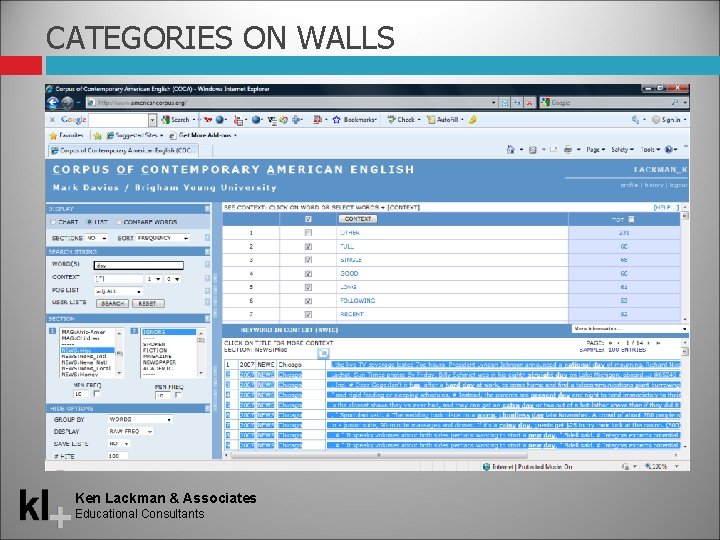
Task: Open the FOLLOWING word link
Action: (x=358, y=301)
